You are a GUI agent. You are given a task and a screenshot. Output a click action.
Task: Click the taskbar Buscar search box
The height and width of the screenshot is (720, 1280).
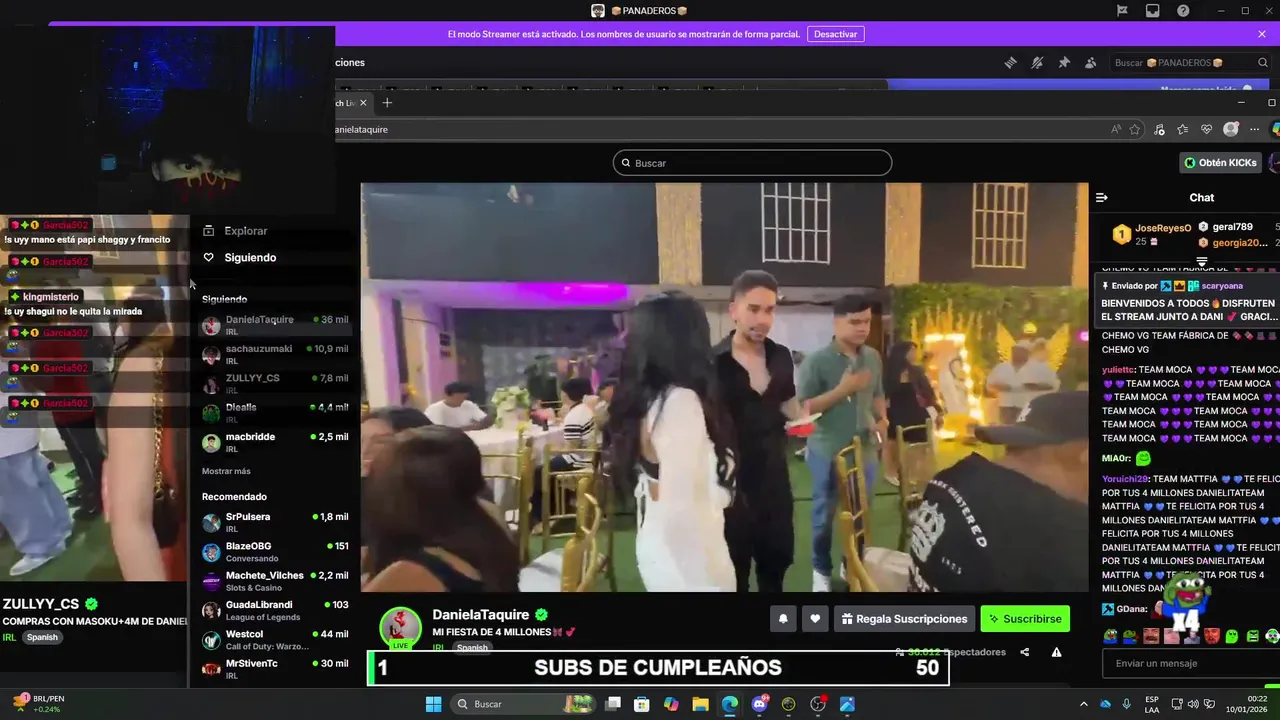525,704
